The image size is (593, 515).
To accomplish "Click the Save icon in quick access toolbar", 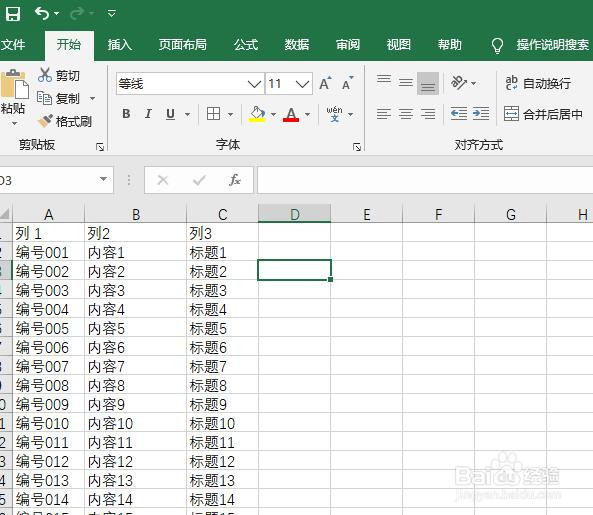I will pyautogui.click(x=12, y=14).
